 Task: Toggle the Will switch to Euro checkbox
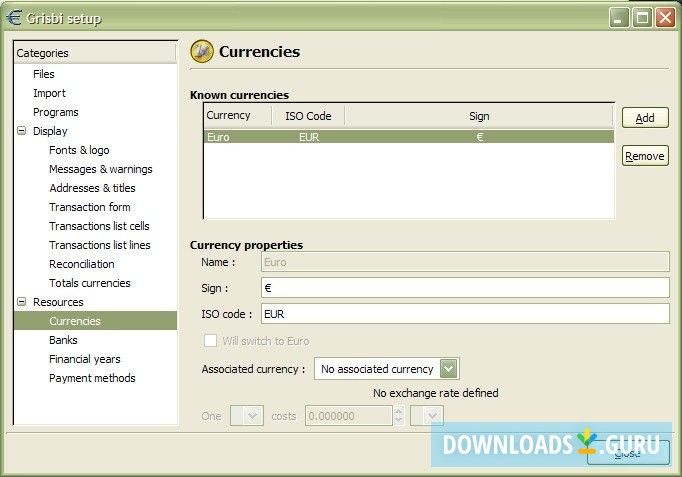click(x=211, y=340)
